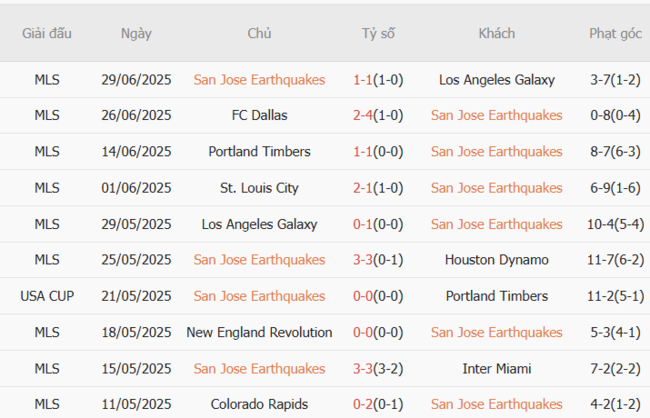The image size is (650, 418).
Task: Open New England Revolution team link
Action: tap(259, 332)
